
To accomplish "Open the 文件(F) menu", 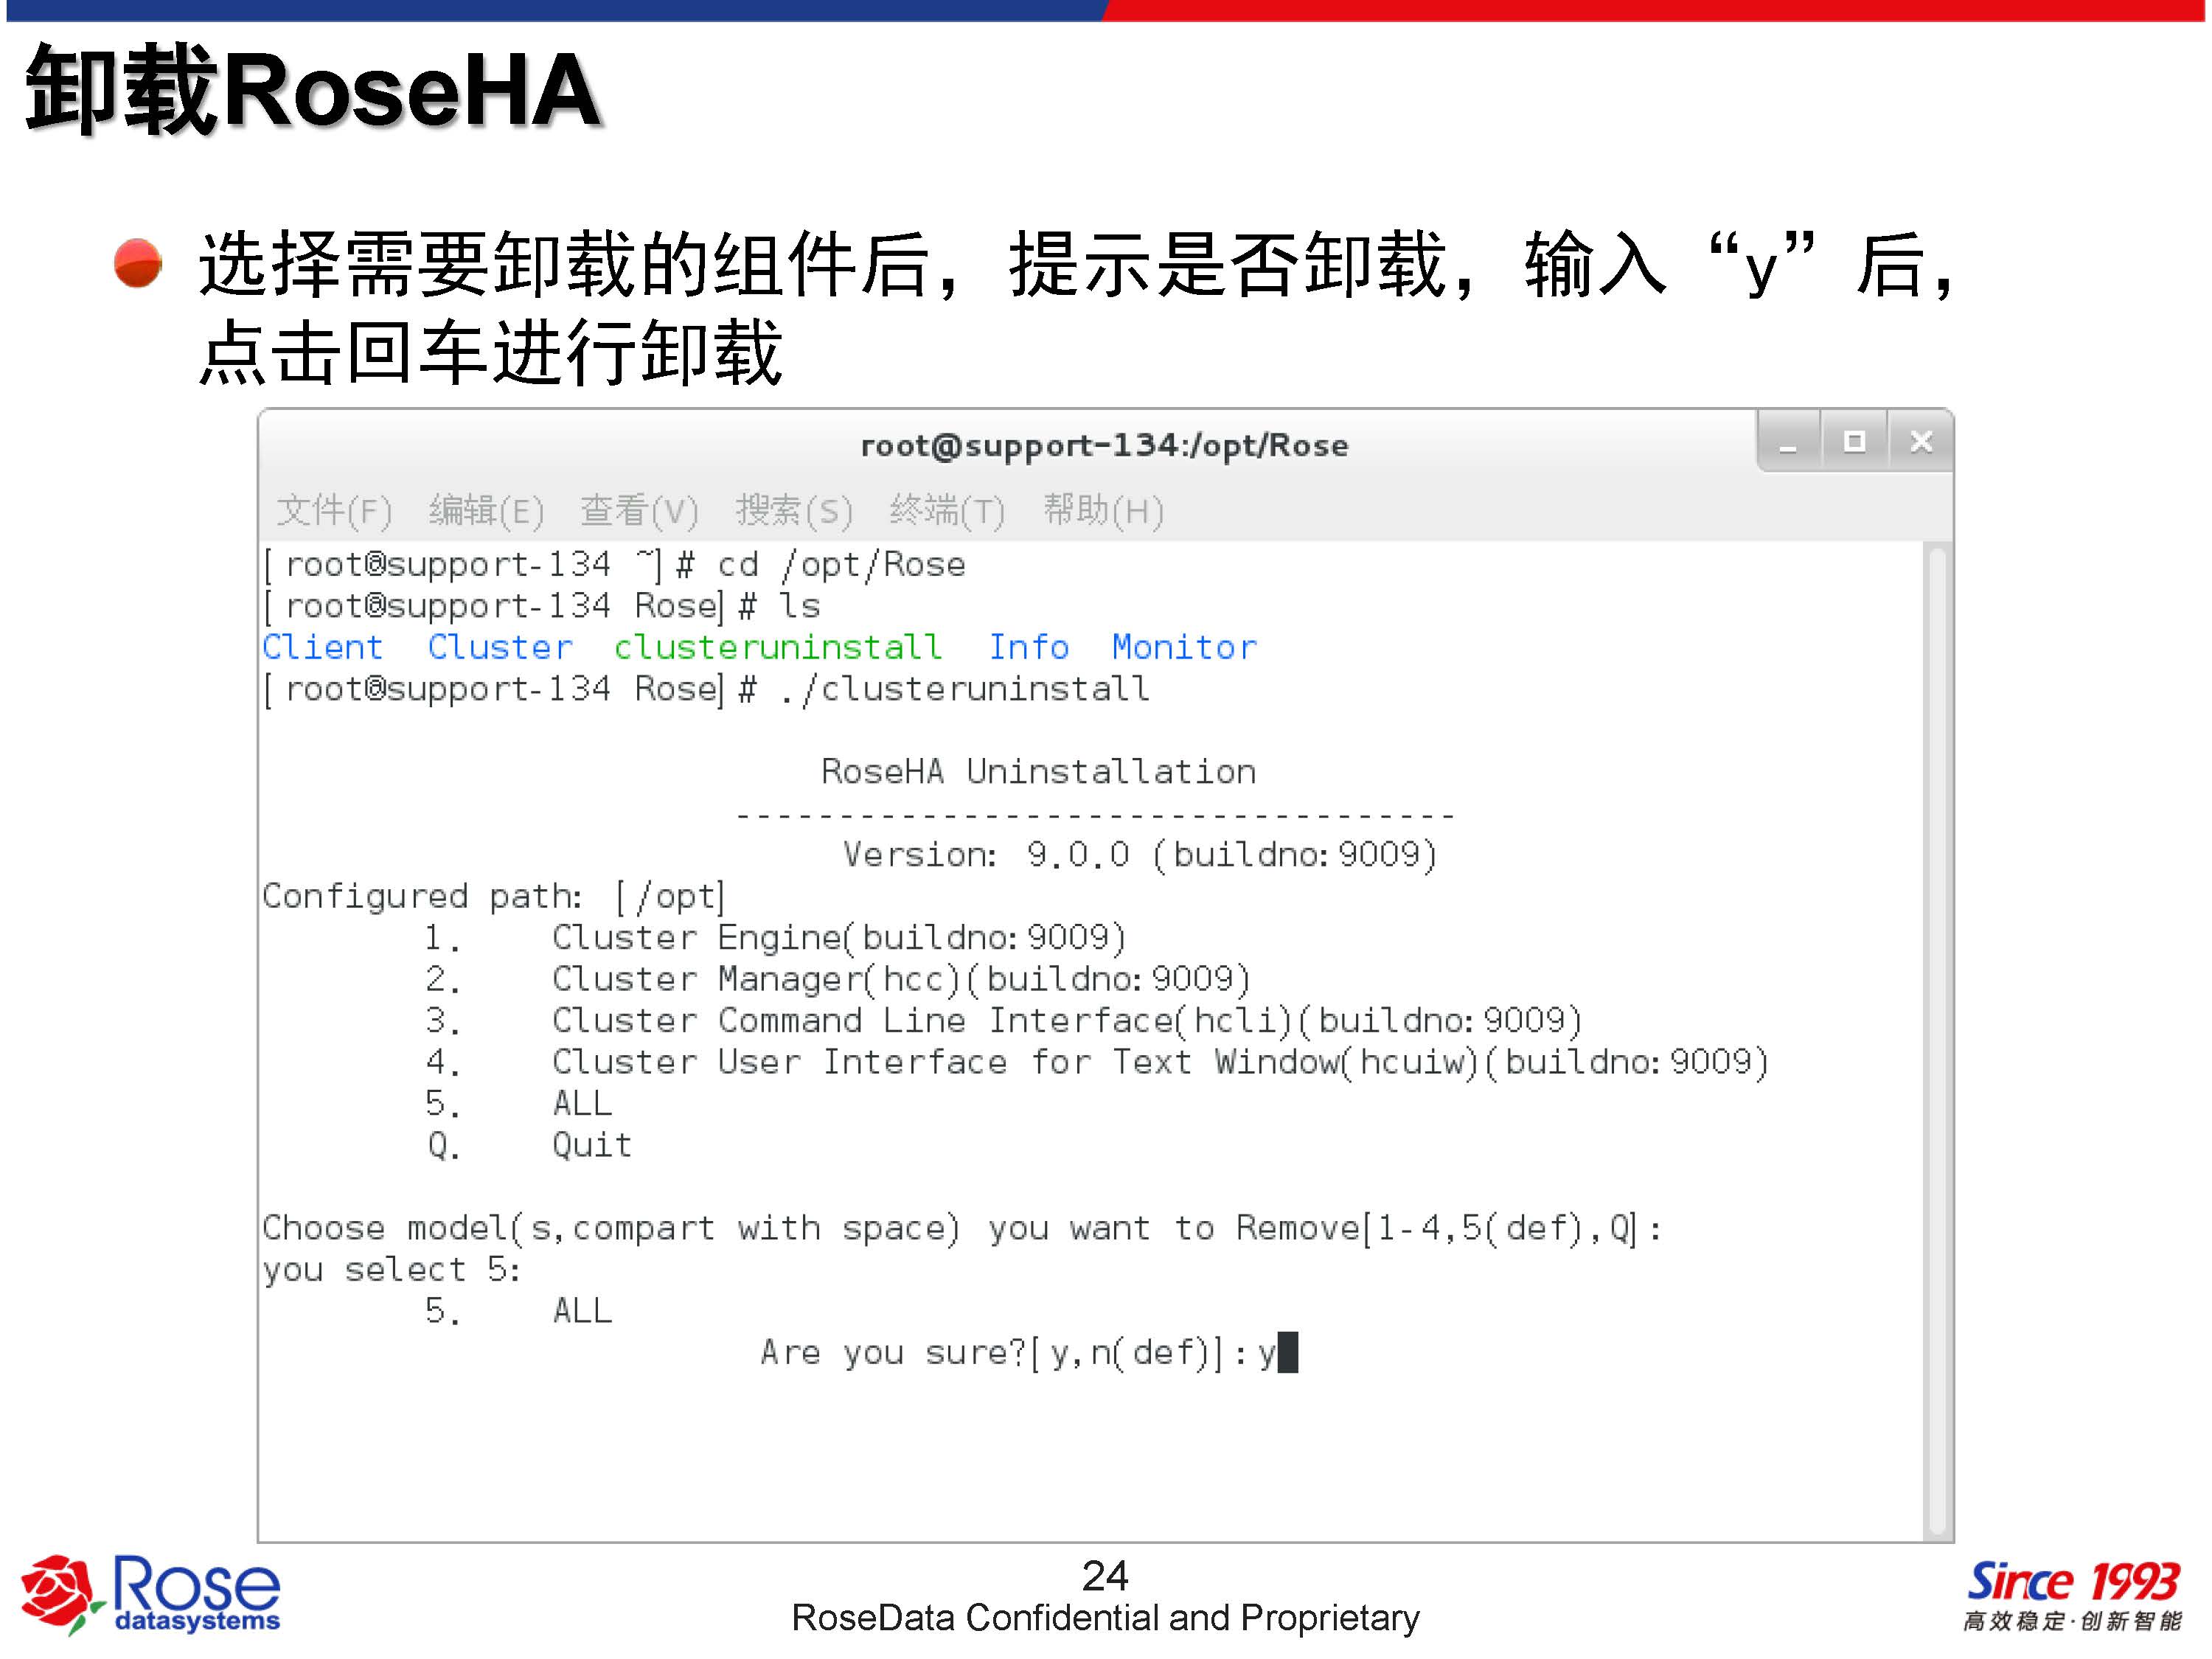I will tap(334, 511).
